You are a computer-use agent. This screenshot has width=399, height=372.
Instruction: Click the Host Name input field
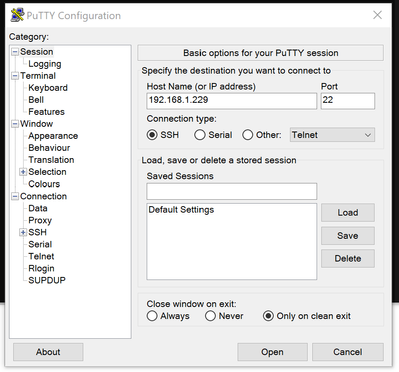click(x=232, y=101)
